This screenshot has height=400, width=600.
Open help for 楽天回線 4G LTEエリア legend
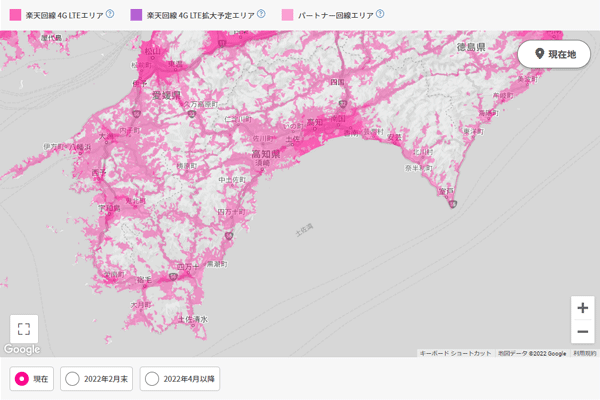click(x=110, y=14)
